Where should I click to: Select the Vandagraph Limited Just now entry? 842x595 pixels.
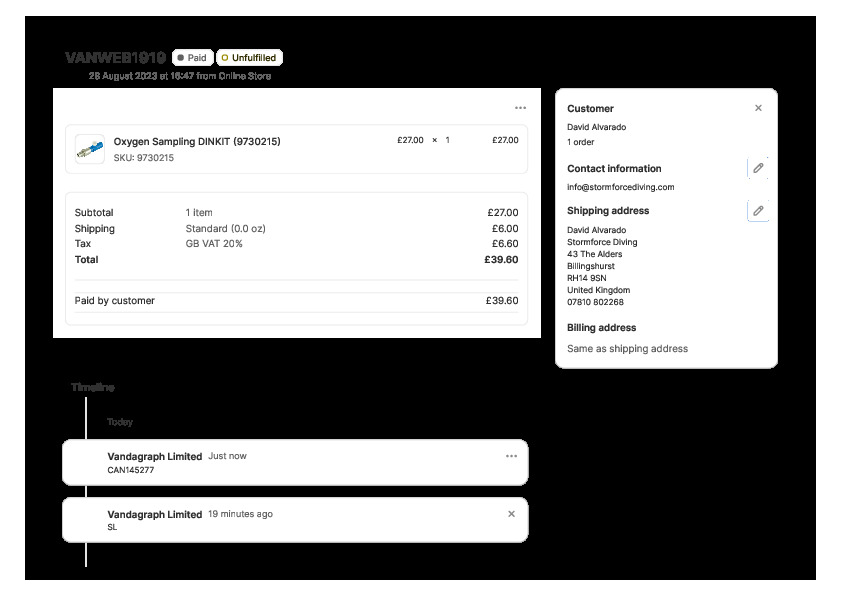click(x=155, y=456)
